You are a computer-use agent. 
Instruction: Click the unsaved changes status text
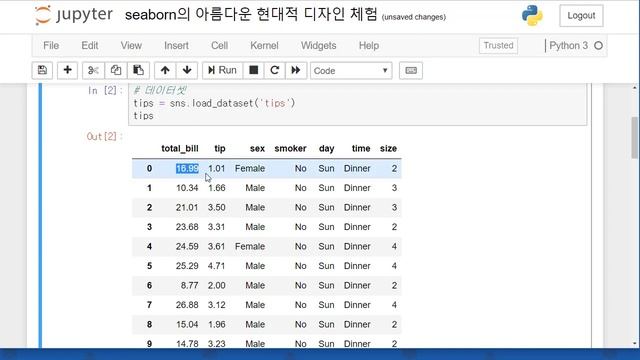tap(414, 17)
